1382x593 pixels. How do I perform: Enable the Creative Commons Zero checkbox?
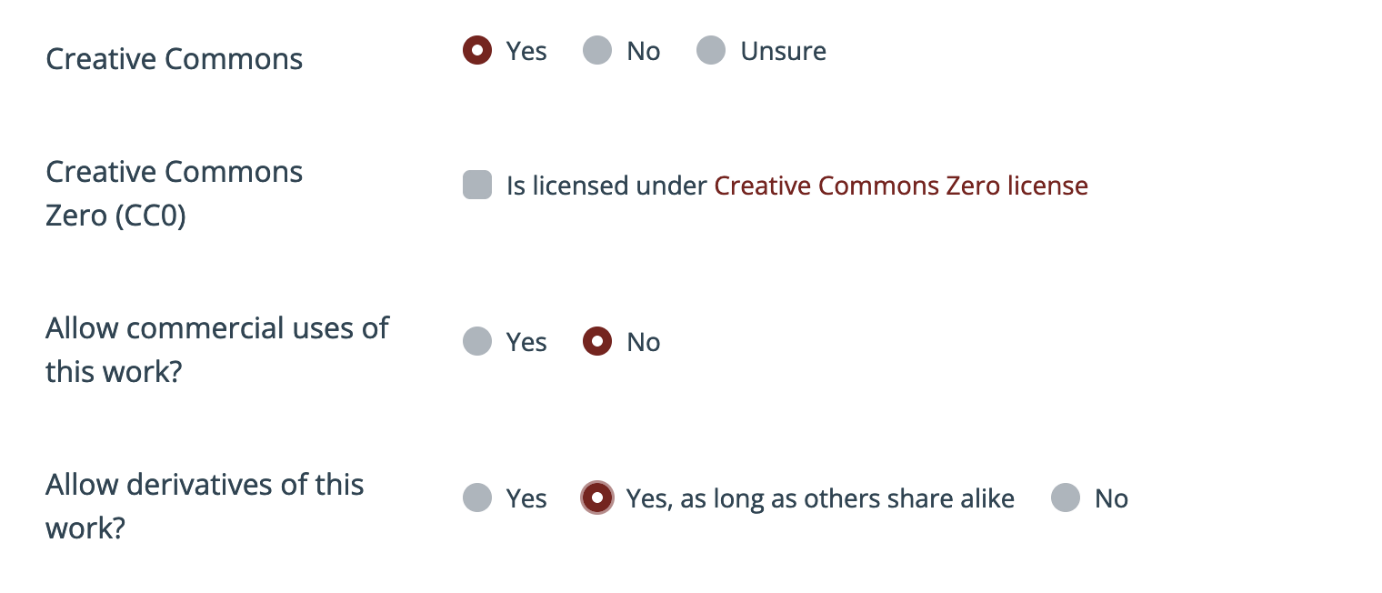[x=477, y=186]
